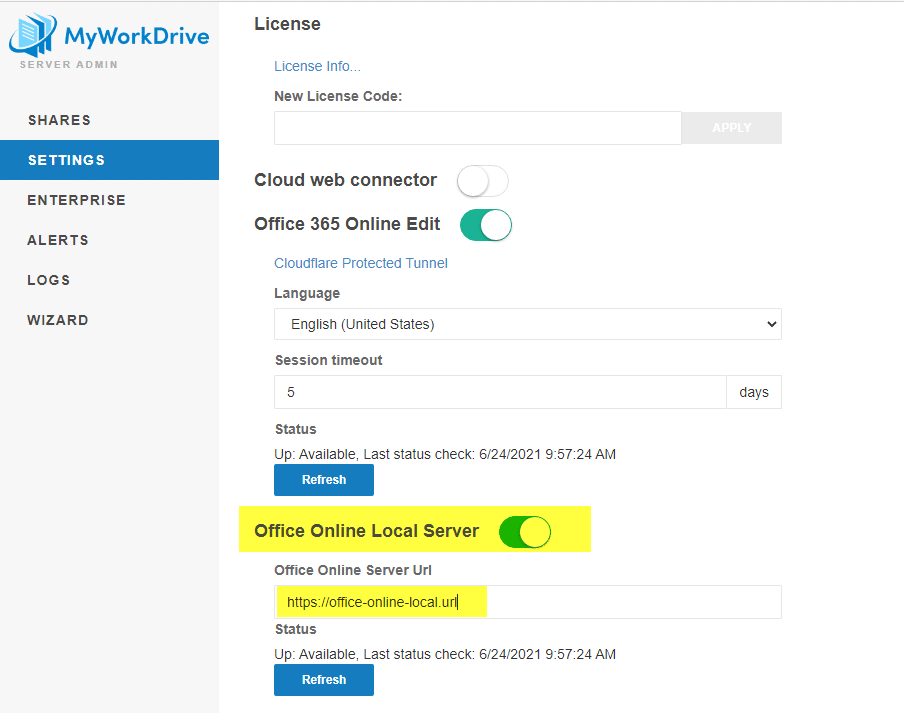Image resolution: width=904 pixels, height=713 pixels.
Task: Click the Session timeout input field
Action: click(x=500, y=392)
